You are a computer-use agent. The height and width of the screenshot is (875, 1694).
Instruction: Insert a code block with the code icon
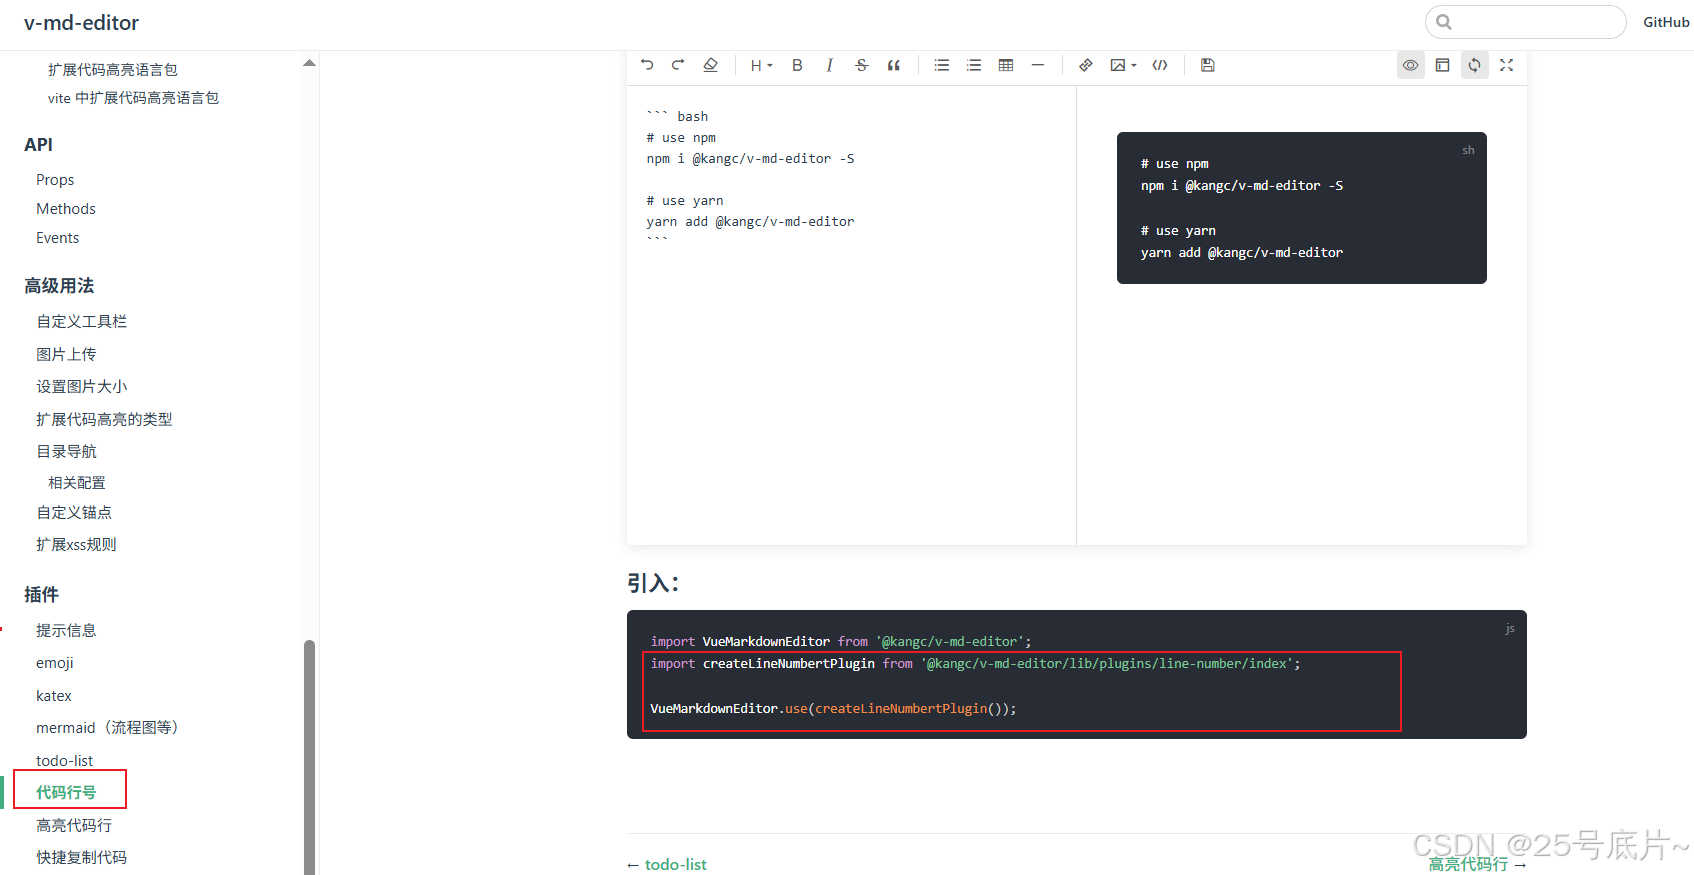tap(1160, 65)
